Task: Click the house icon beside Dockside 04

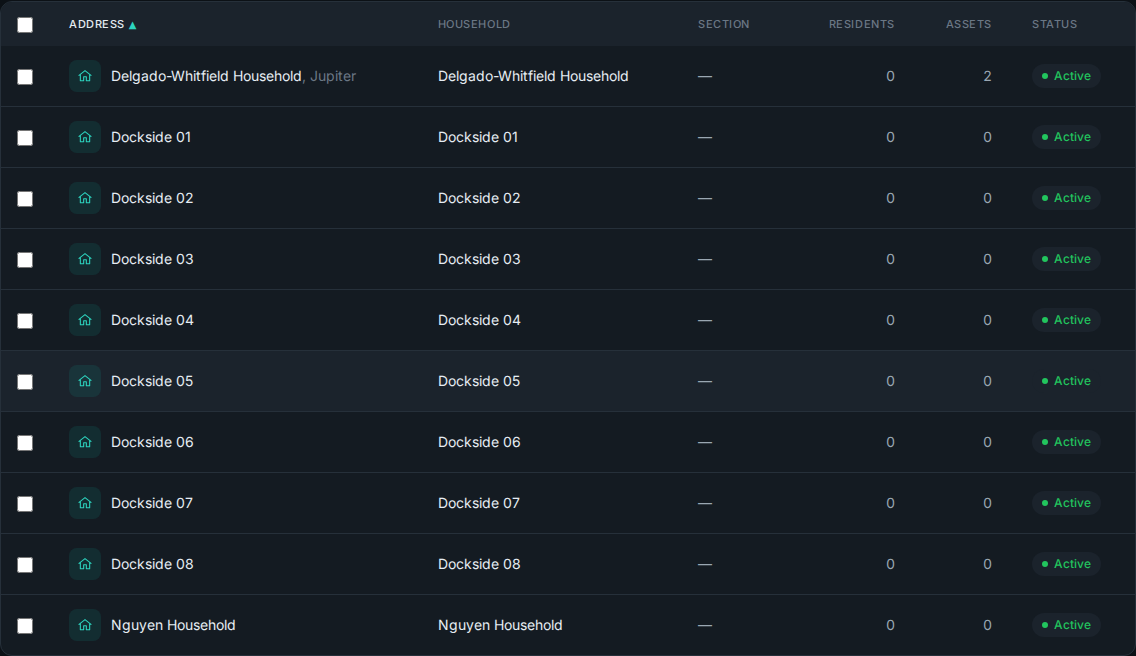Action: click(85, 320)
